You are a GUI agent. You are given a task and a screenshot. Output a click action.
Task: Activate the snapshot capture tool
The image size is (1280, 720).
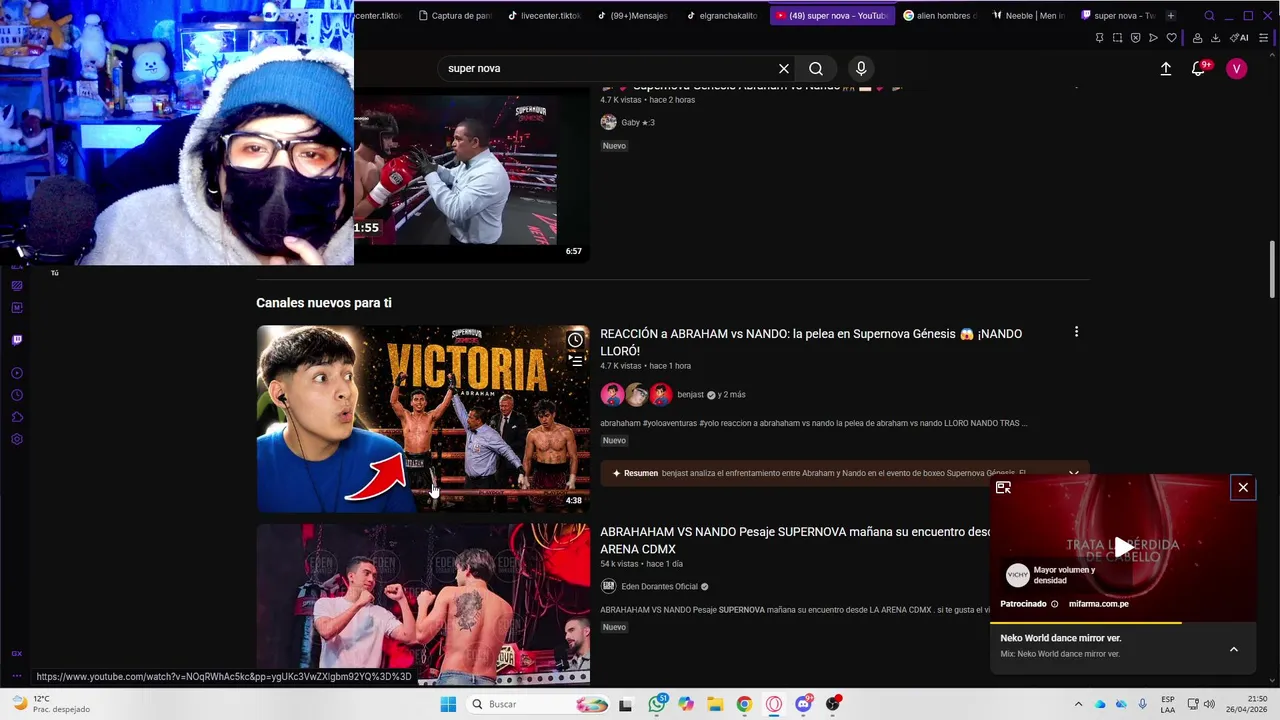pos(1117,38)
